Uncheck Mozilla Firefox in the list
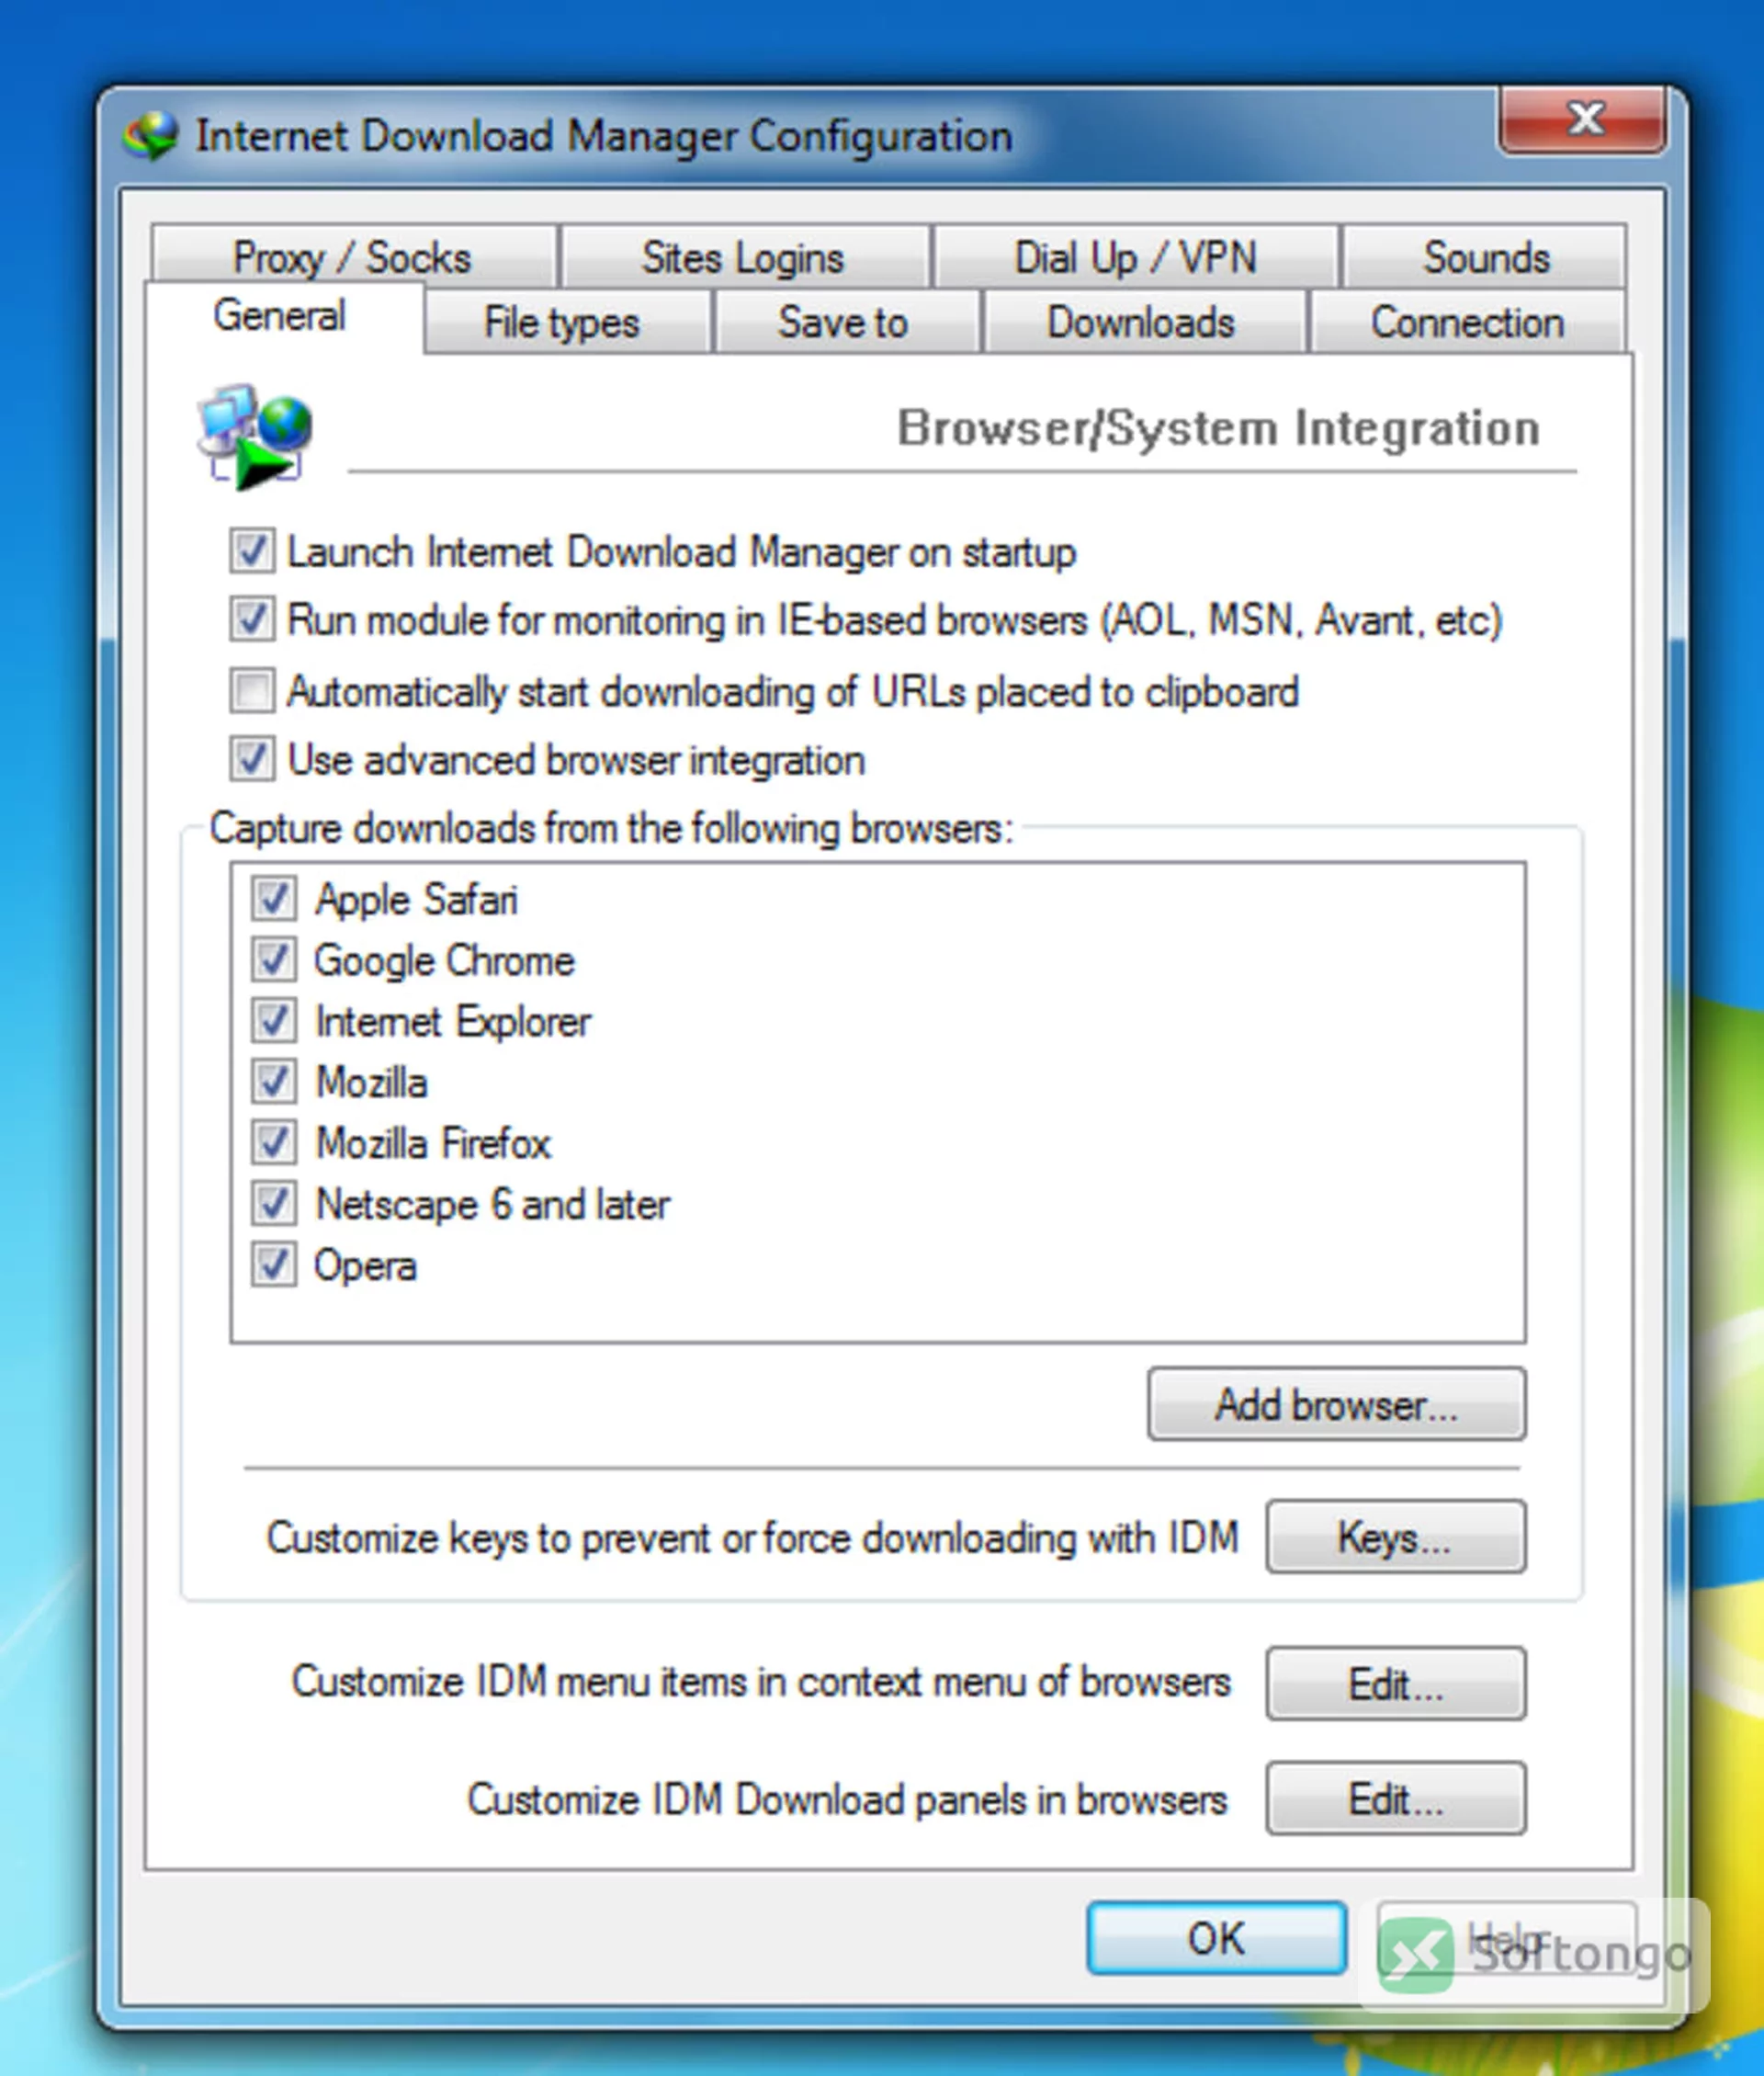This screenshot has height=2076, width=1764. pos(273,1142)
